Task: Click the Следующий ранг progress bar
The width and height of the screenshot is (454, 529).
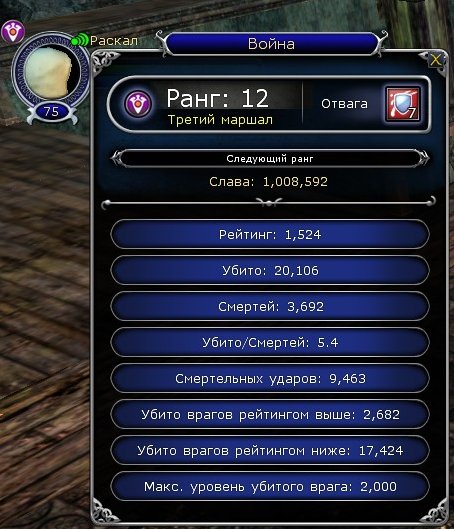Action: (270, 159)
